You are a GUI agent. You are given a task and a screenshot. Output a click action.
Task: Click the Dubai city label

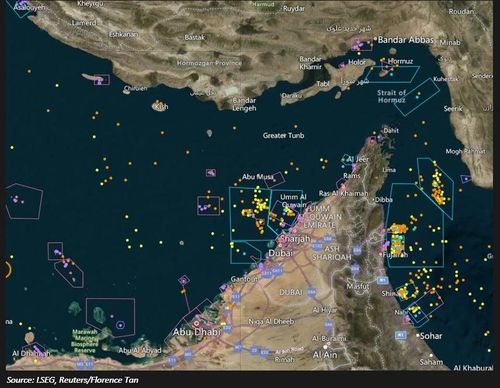(x=281, y=253)
